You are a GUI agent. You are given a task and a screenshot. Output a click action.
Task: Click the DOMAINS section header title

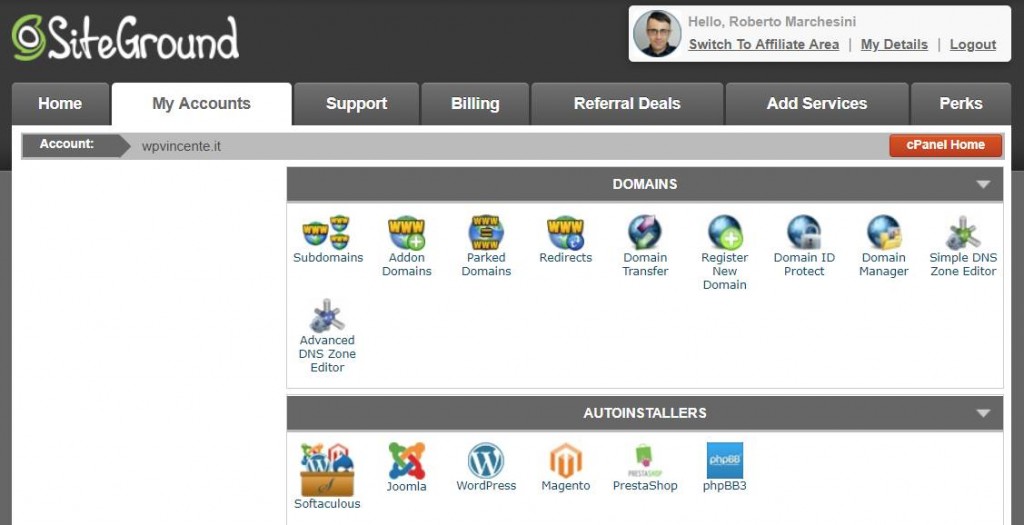(x=645, y=184)
